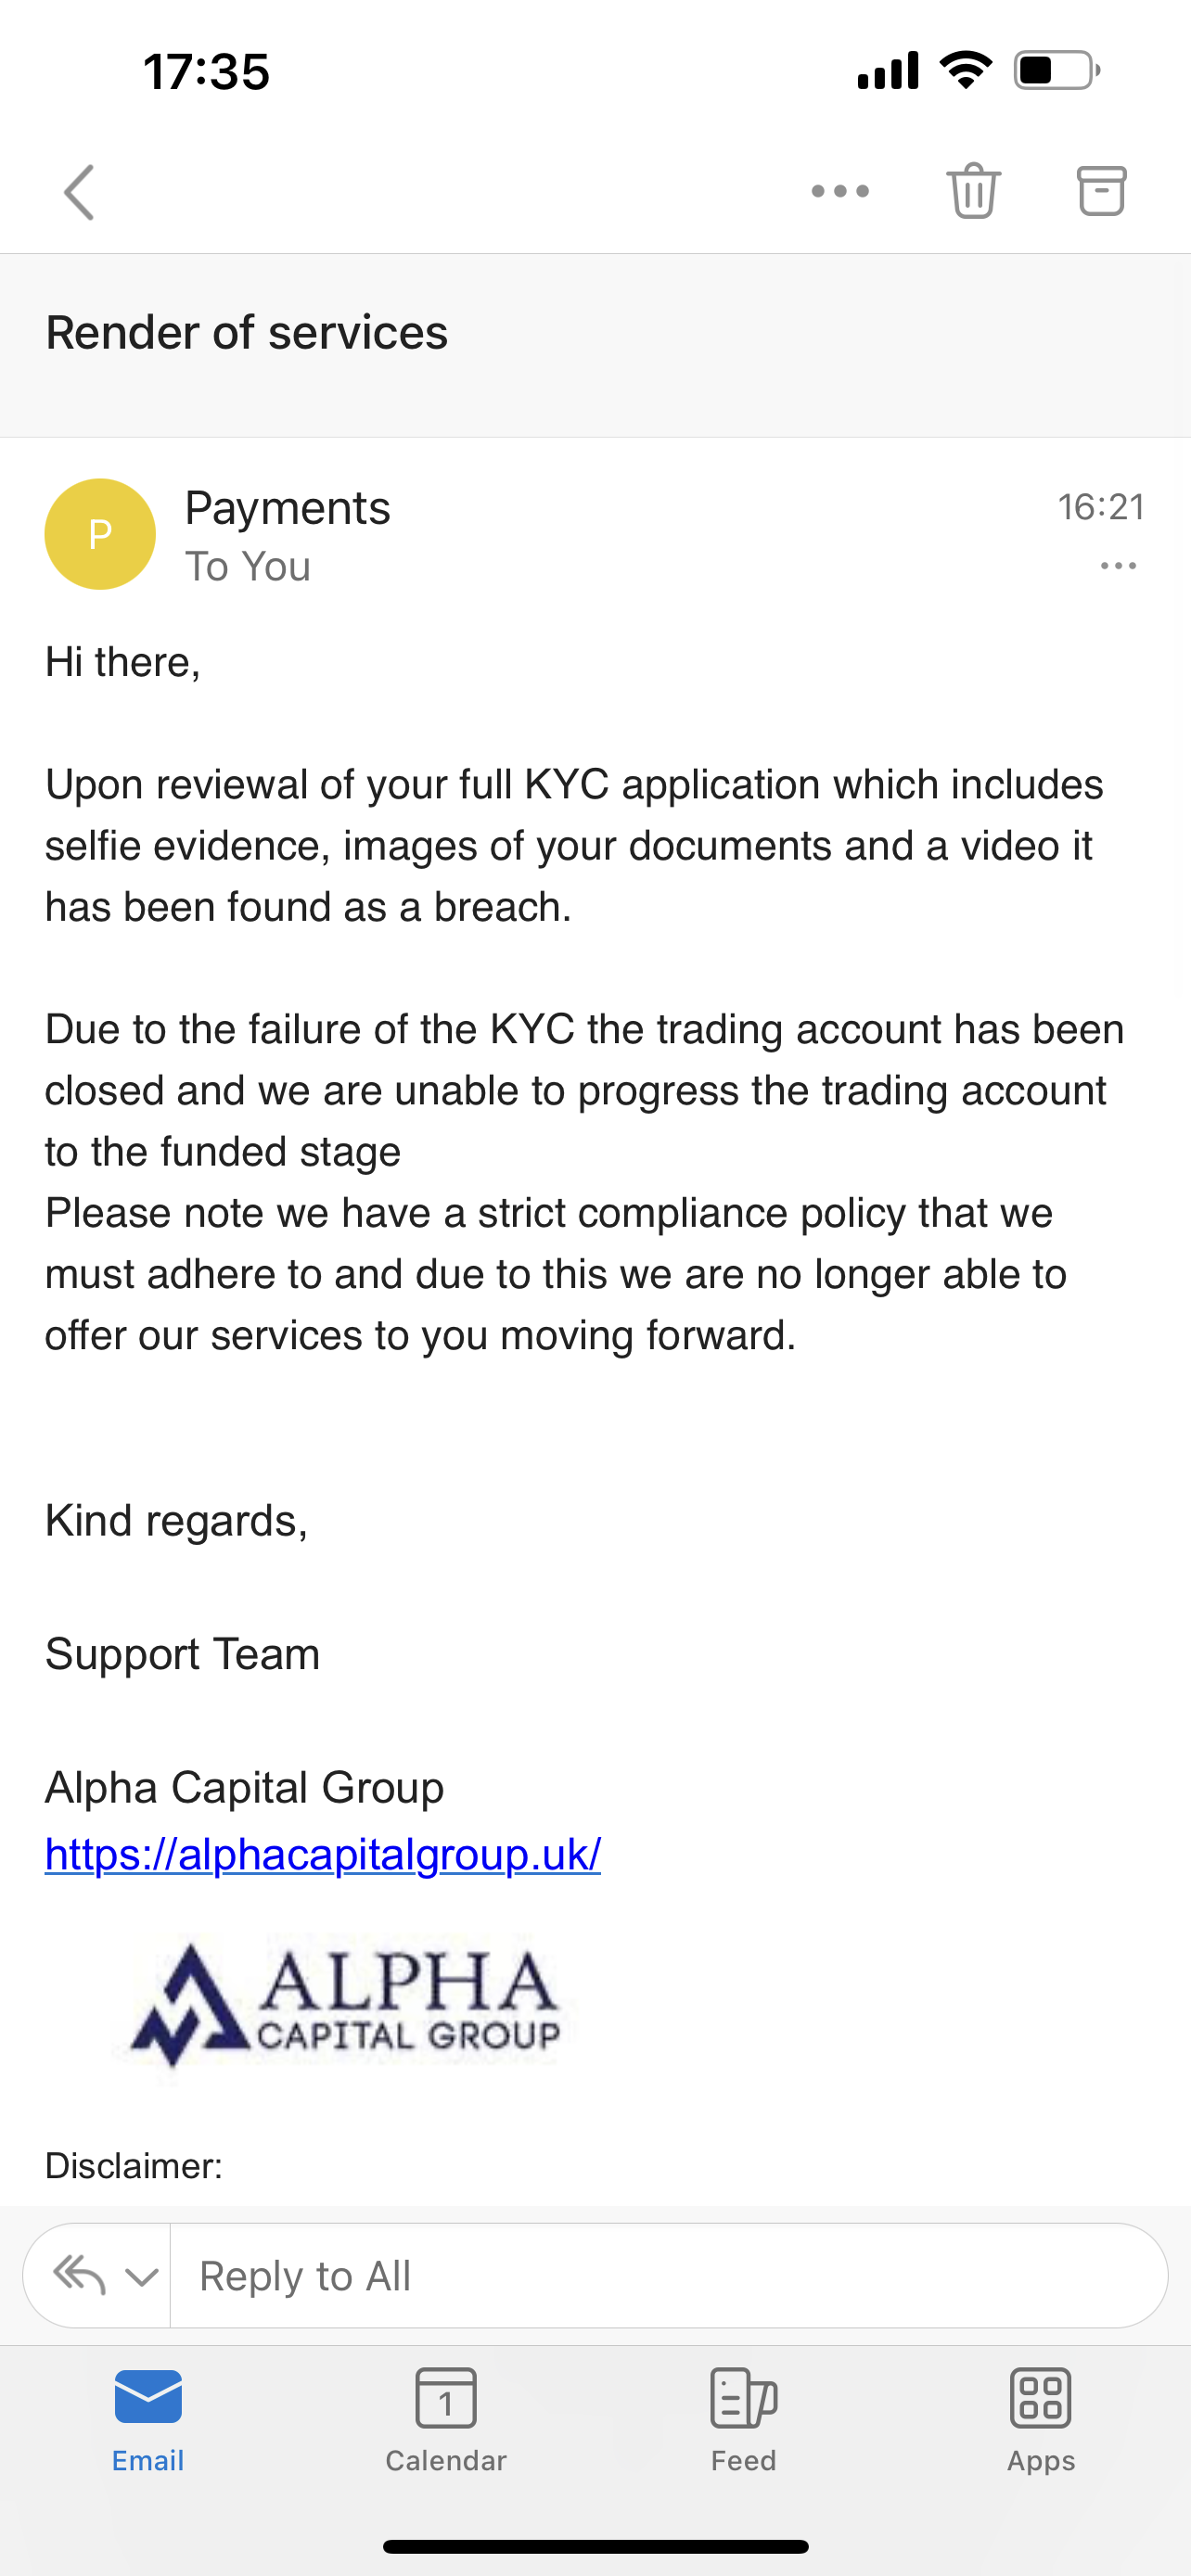The width and height of the screenshot is (1191, 2576).
Task: Tap the Payments sender name
Action: tap(288, 508)
